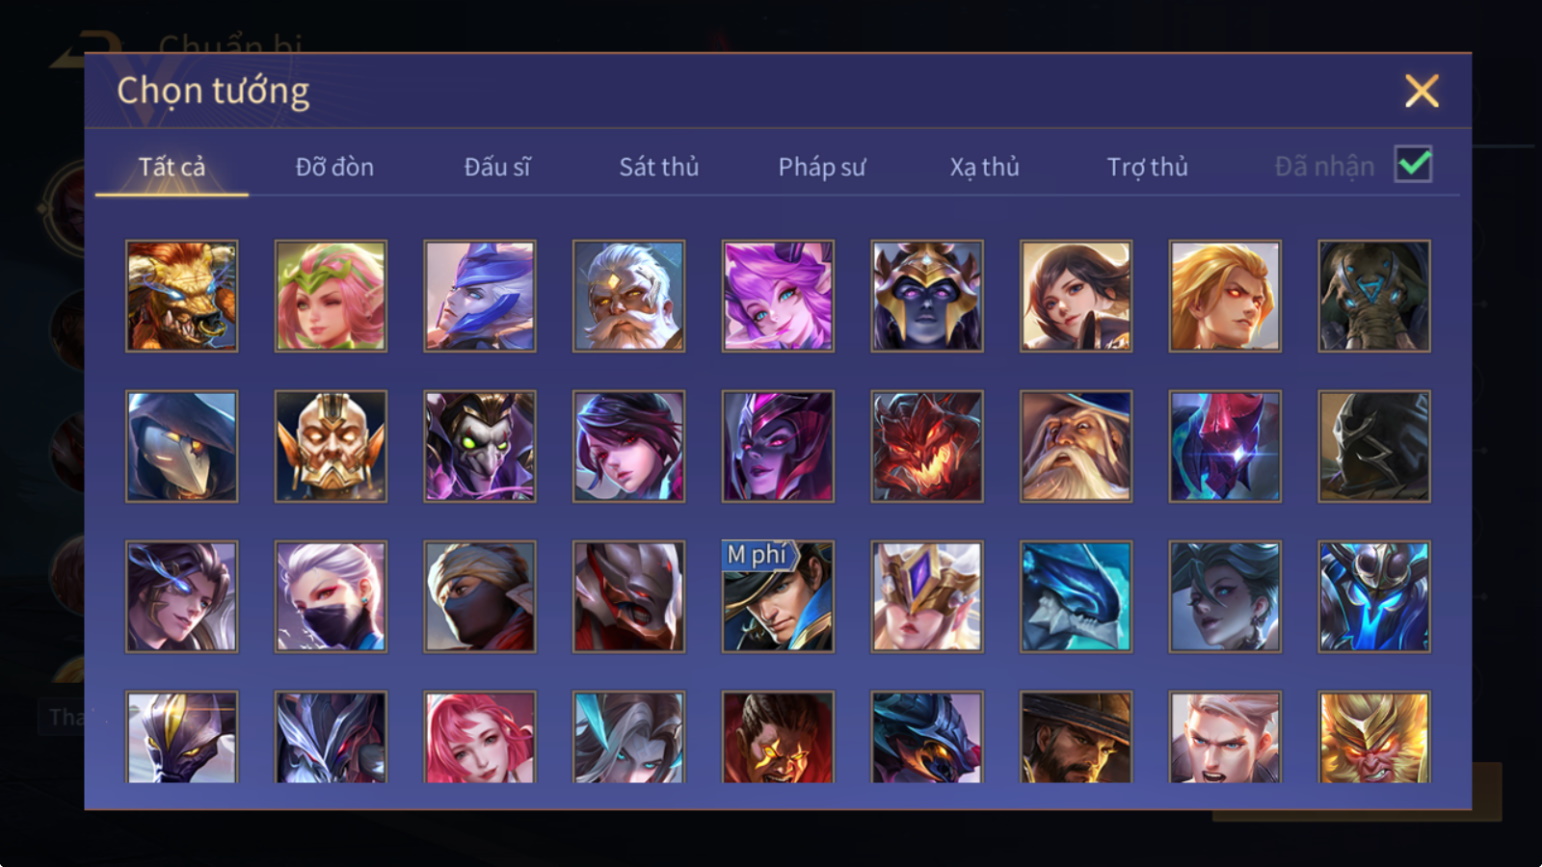Screen dimensions: 1542x867
Task: Select the blue armored robot hero
Action: (x=1374, y=597)
